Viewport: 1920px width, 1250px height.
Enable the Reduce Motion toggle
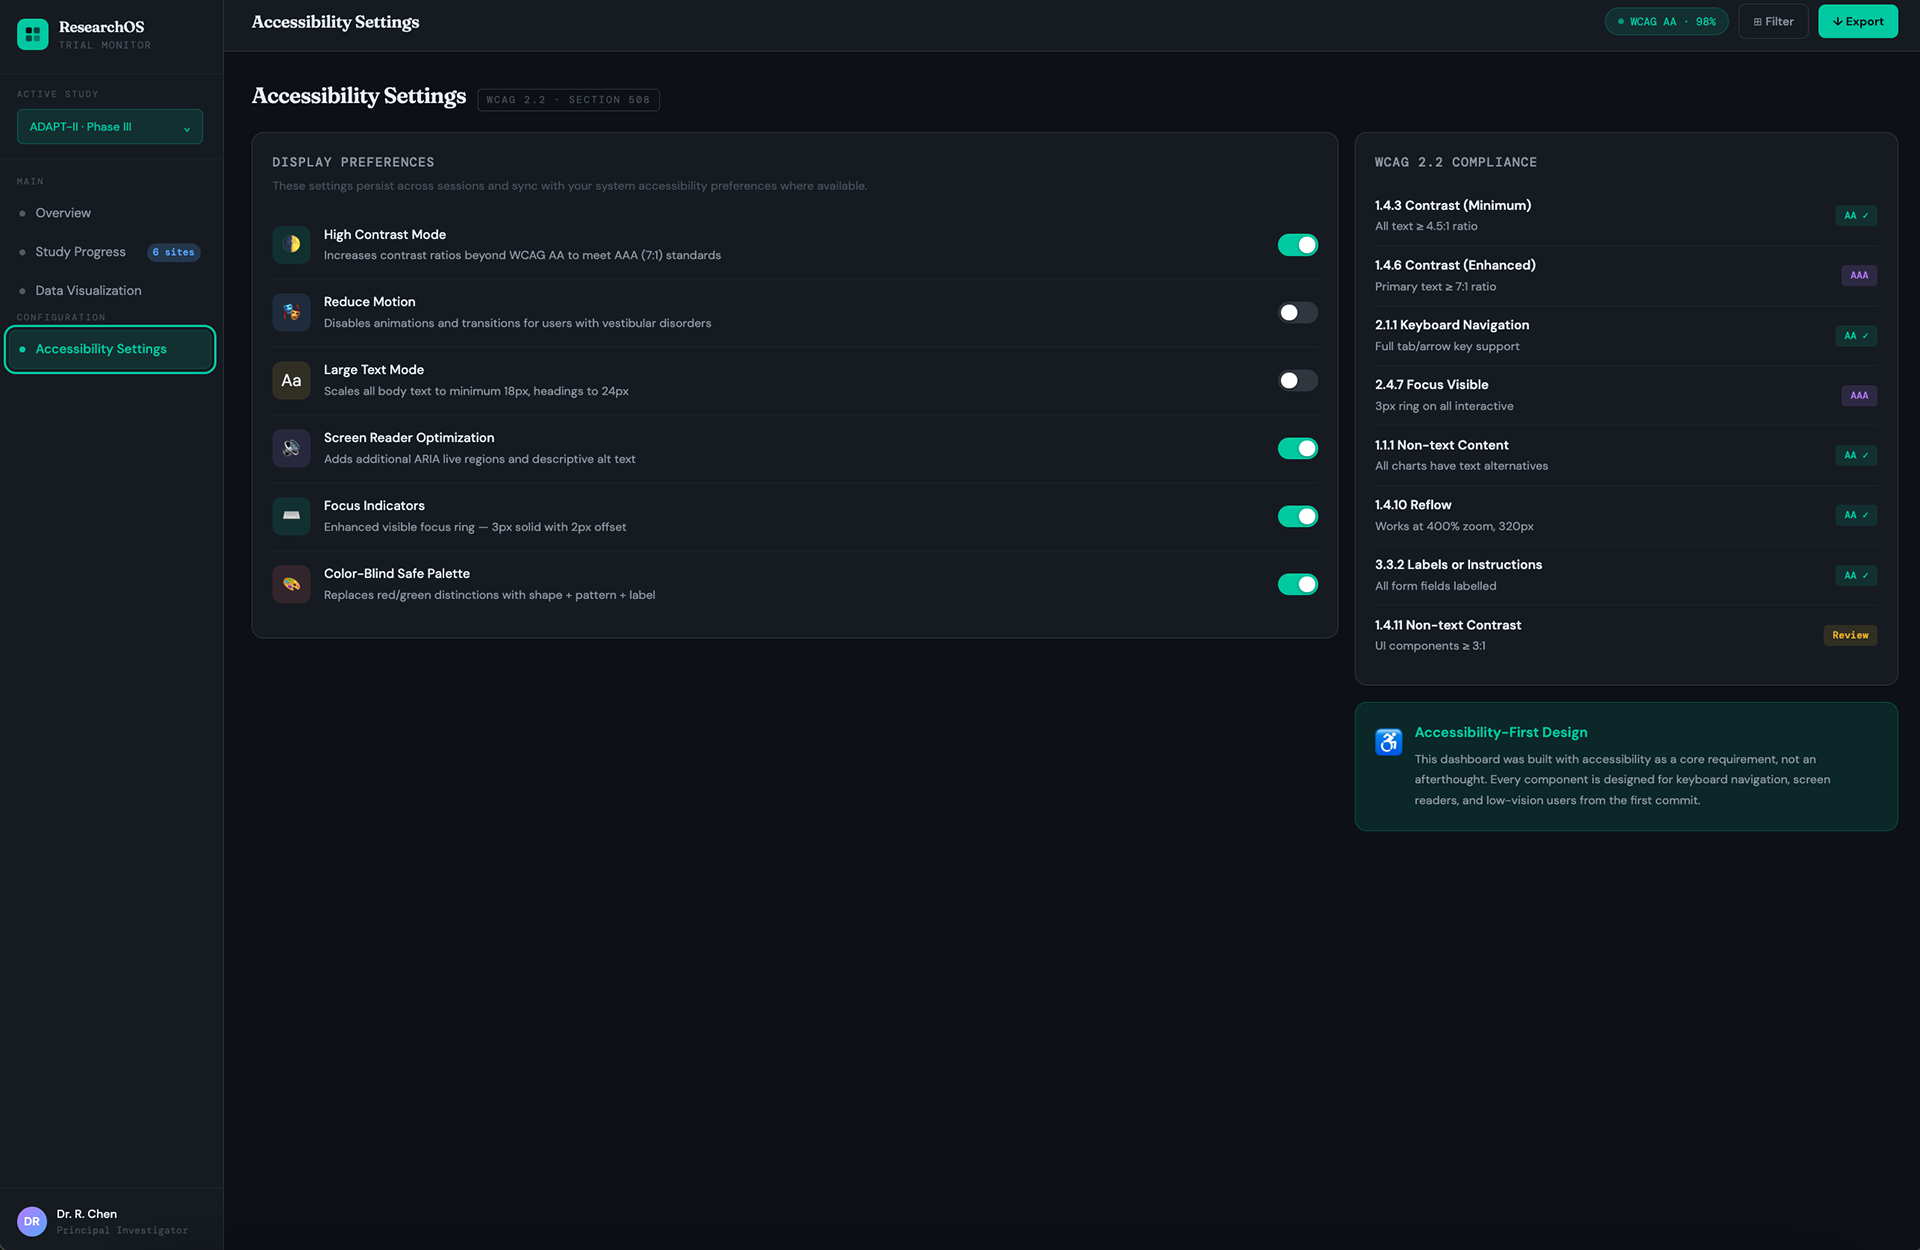click(1297, 313)
